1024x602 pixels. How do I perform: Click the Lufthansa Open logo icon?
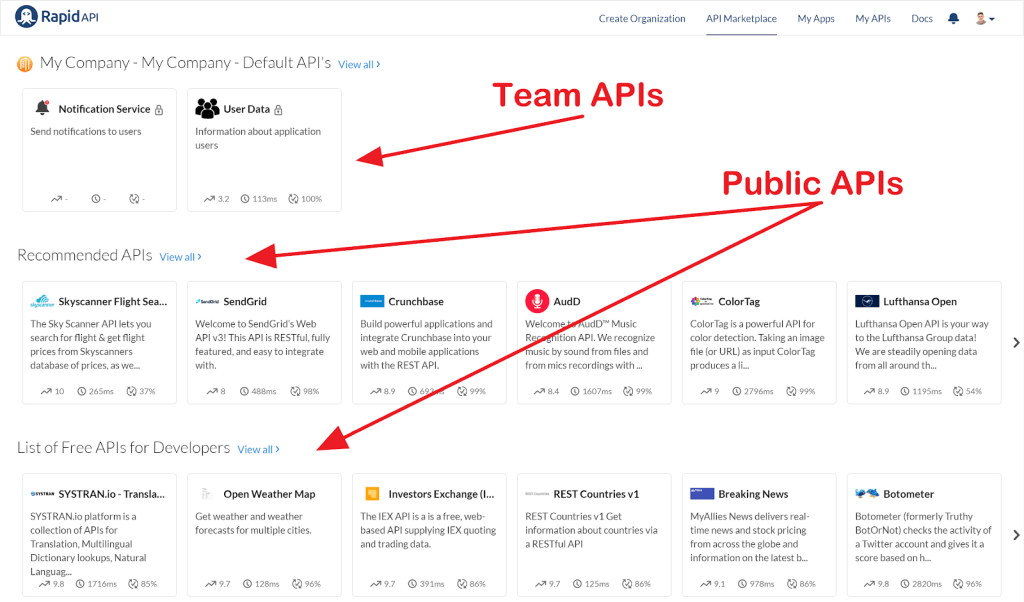[867, 301]
